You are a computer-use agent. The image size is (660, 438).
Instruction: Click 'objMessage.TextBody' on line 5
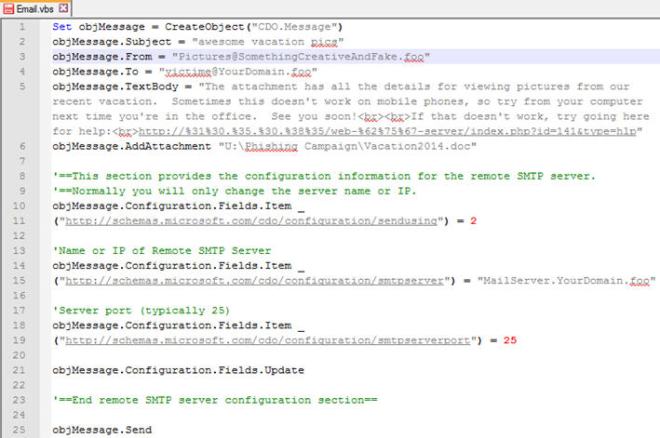pos(115,87)
